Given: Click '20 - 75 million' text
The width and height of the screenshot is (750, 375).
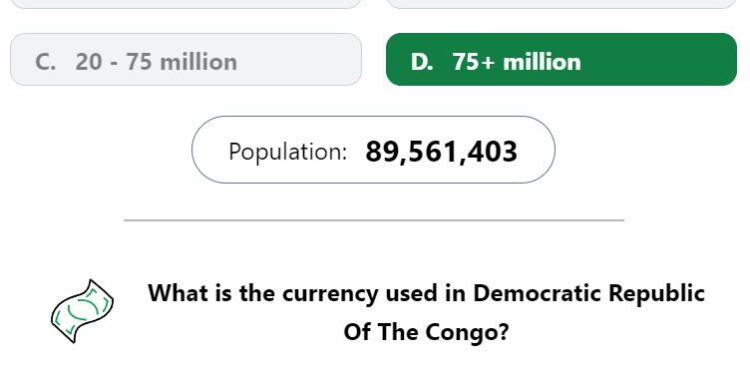Looking at the screenshot, I should [x=156, y=62].
